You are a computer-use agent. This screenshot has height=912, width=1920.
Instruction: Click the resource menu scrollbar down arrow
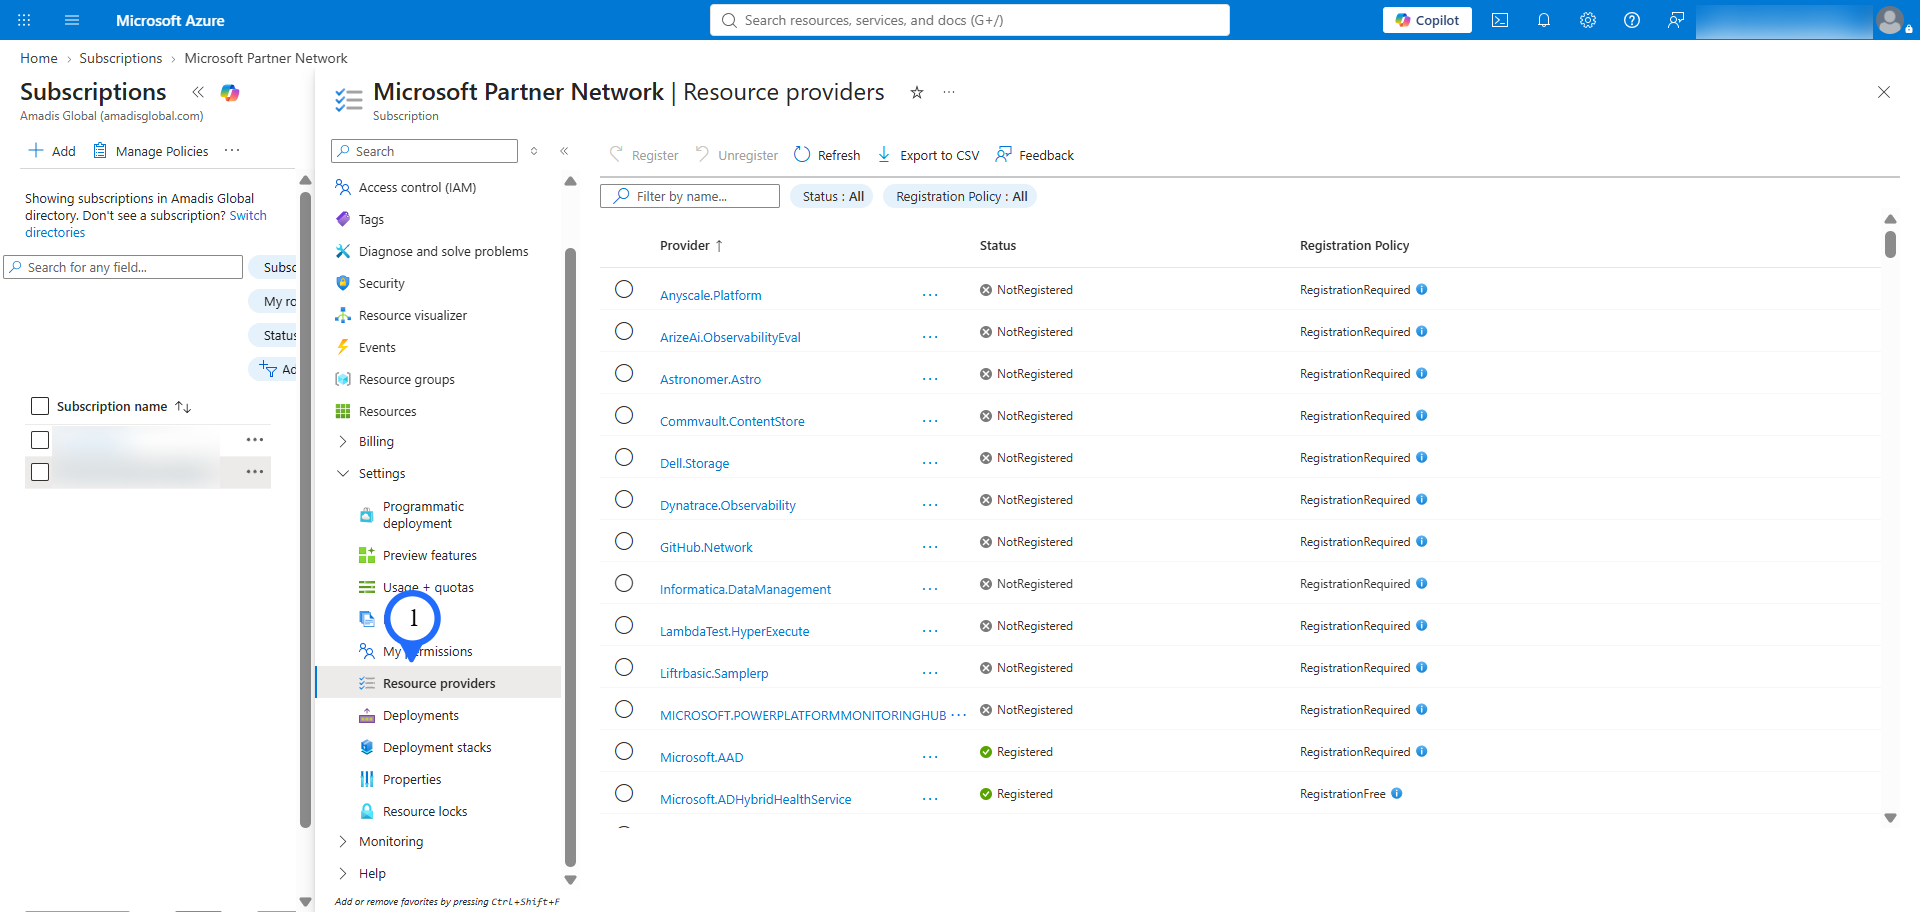(x=571, y=880)
